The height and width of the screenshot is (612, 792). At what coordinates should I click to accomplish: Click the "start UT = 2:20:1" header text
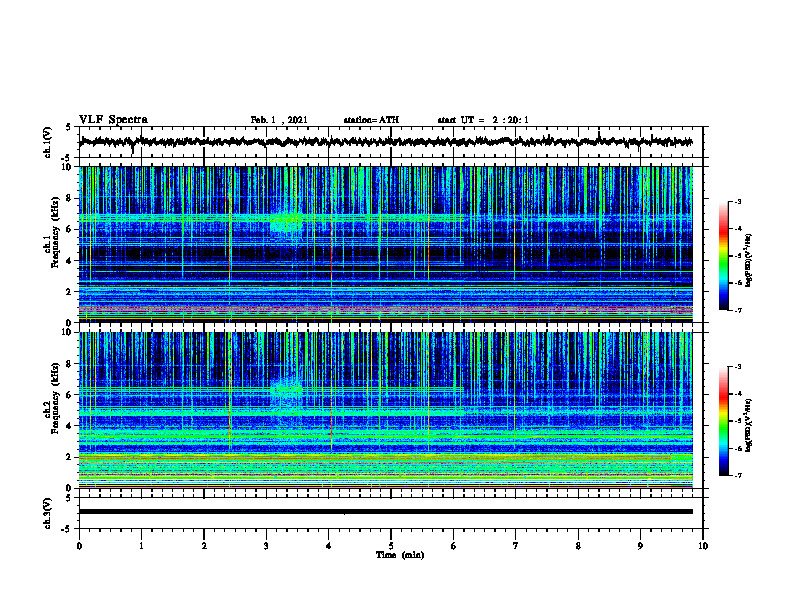pos(483,120)
